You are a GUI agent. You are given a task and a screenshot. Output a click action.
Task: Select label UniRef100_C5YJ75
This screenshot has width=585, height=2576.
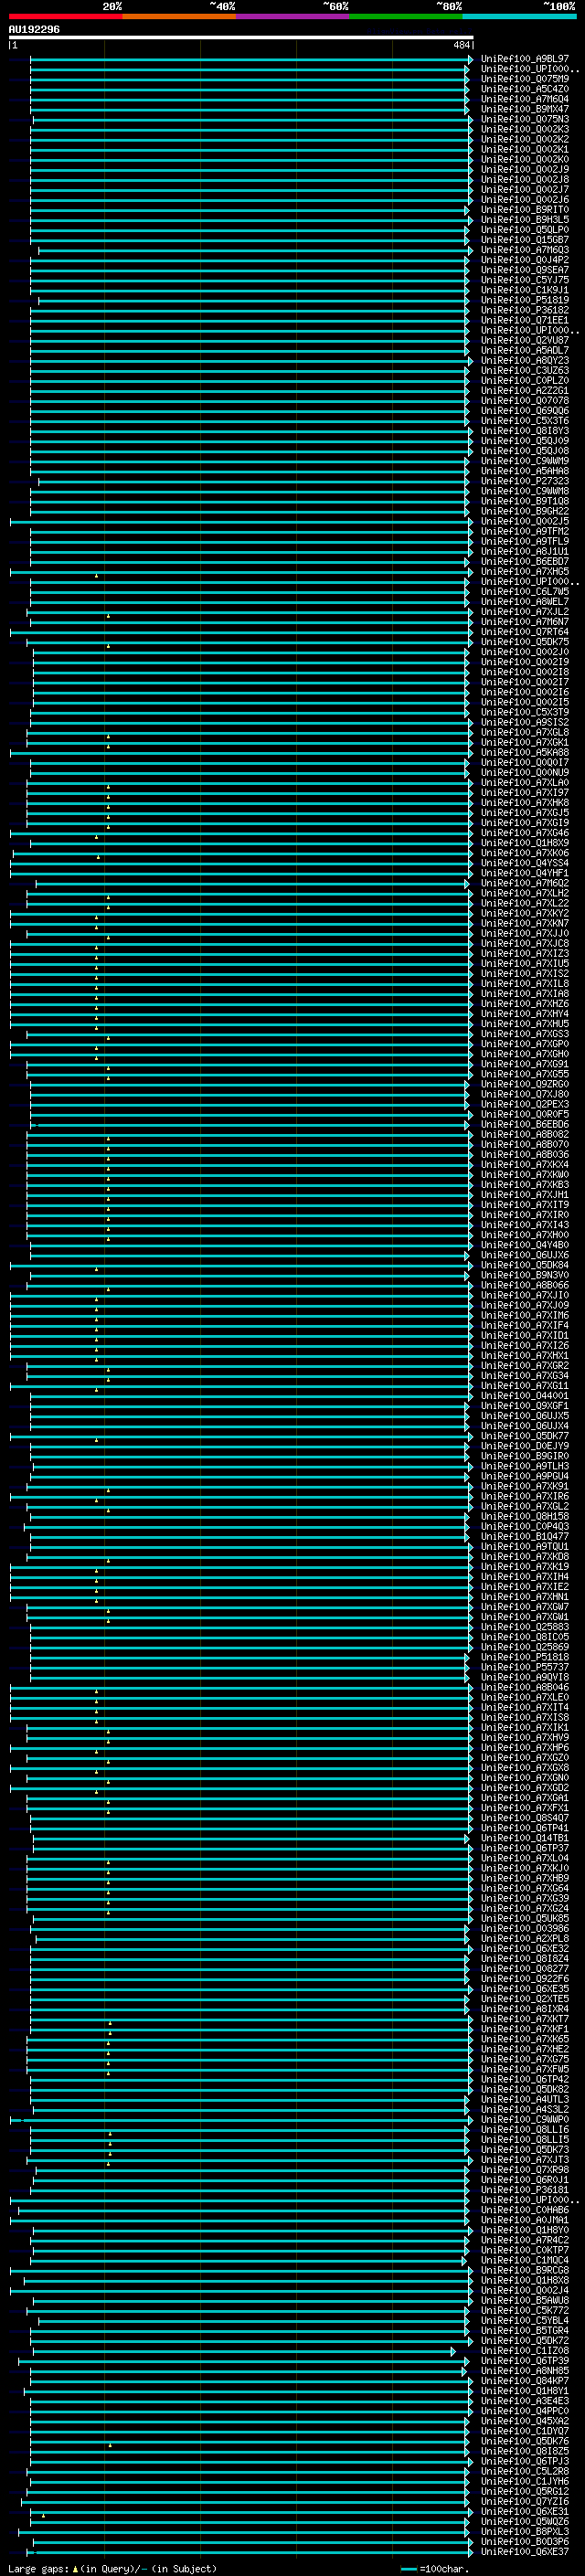point(525,280)
